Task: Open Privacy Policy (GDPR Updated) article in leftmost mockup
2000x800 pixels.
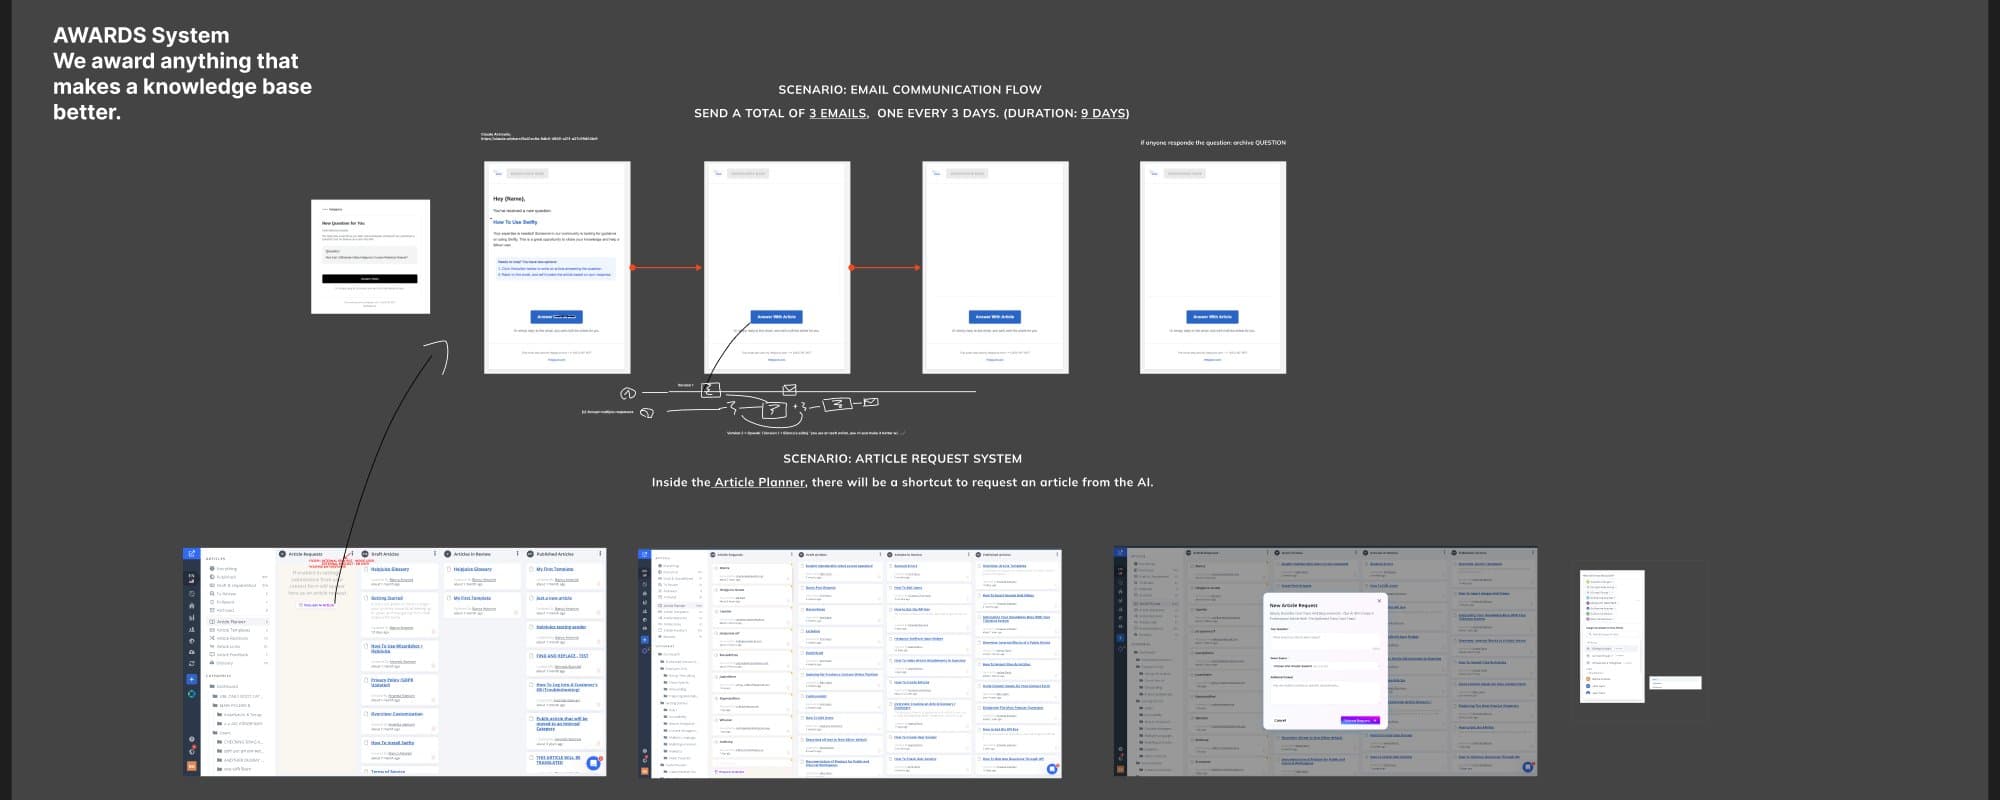Action: coord(392,682)
